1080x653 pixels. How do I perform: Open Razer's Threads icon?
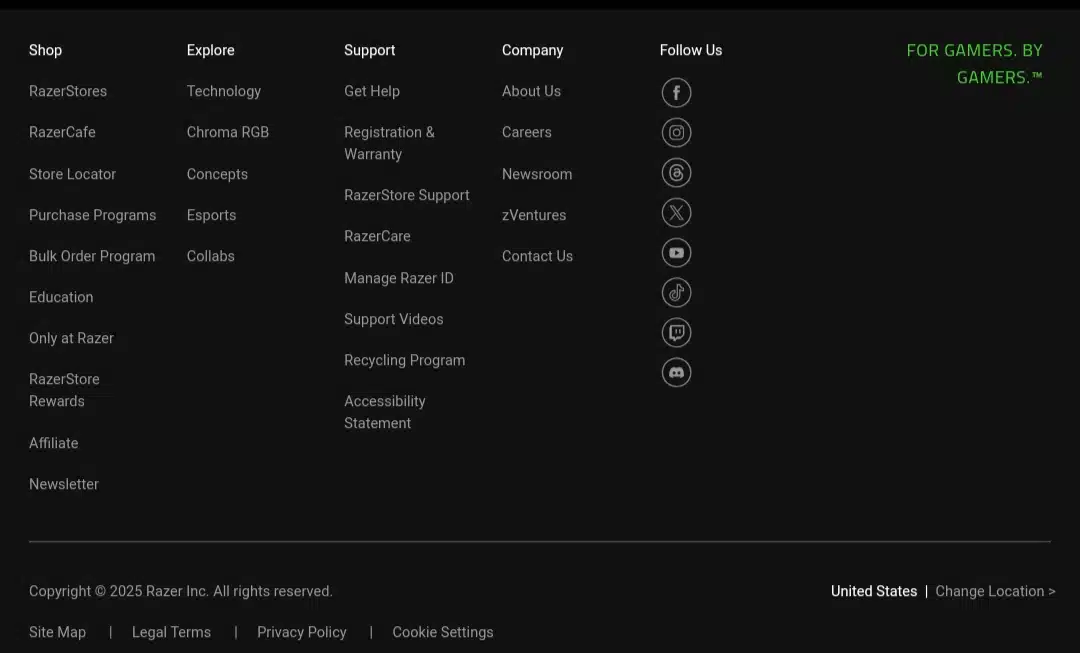pyautogui.click(x=676, y=172)
